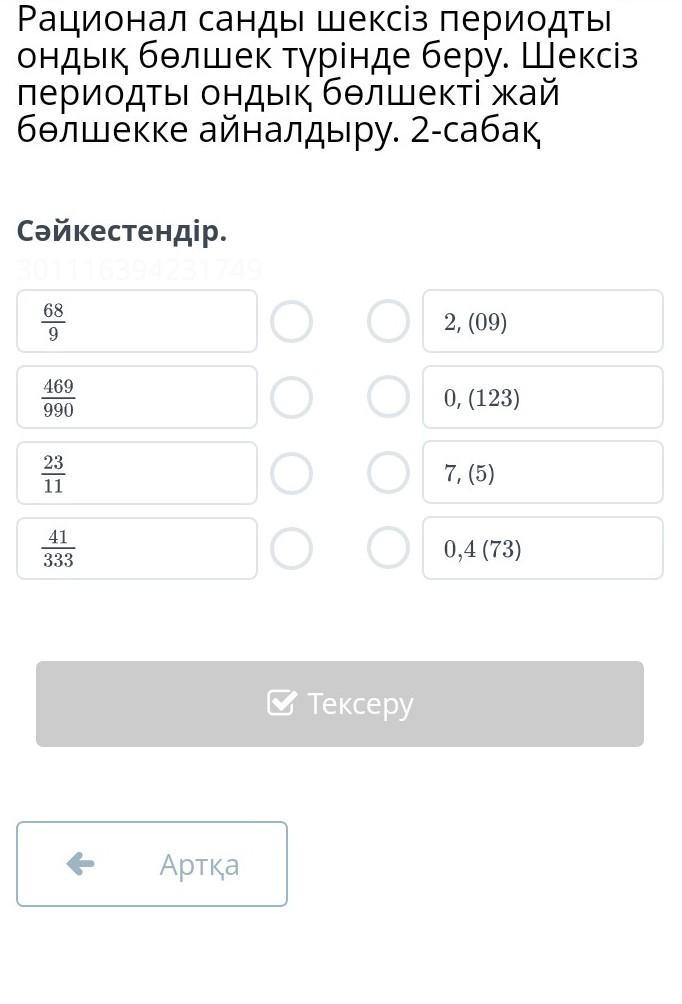Click the checkmark icon on Тексеру button

[282, 703]
